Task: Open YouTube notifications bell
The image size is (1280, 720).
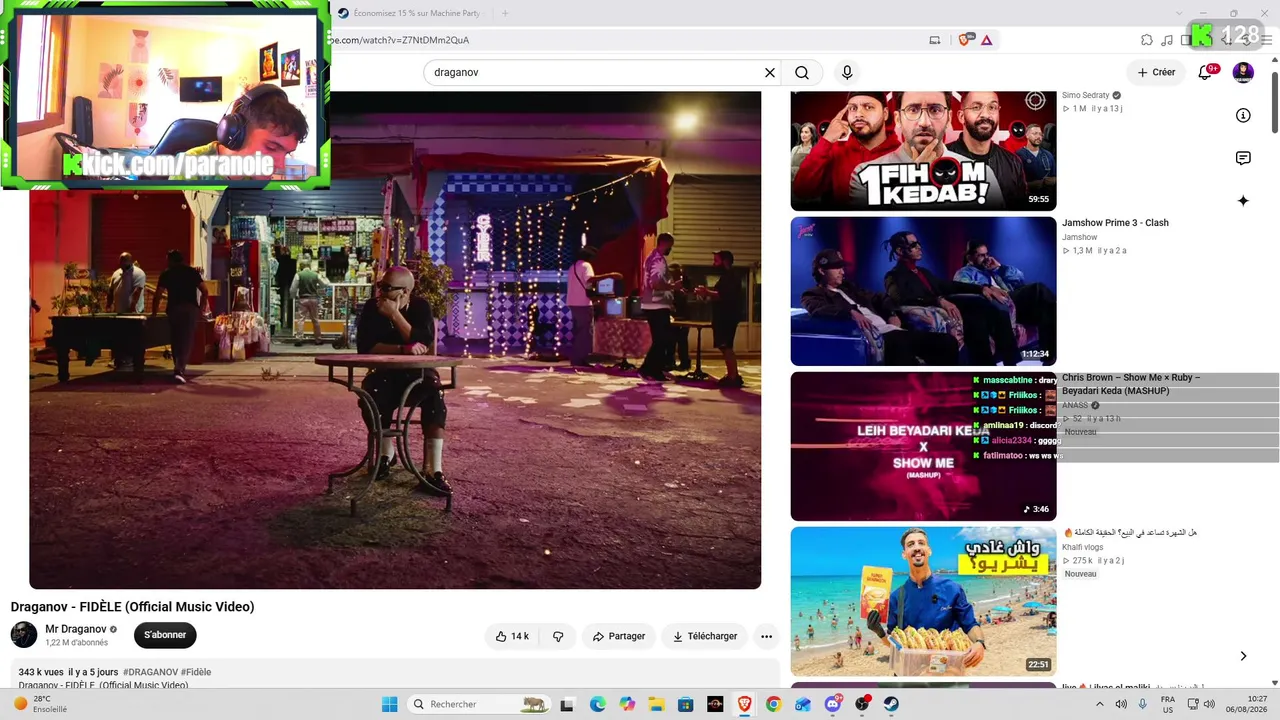Action: point(1206,72)
